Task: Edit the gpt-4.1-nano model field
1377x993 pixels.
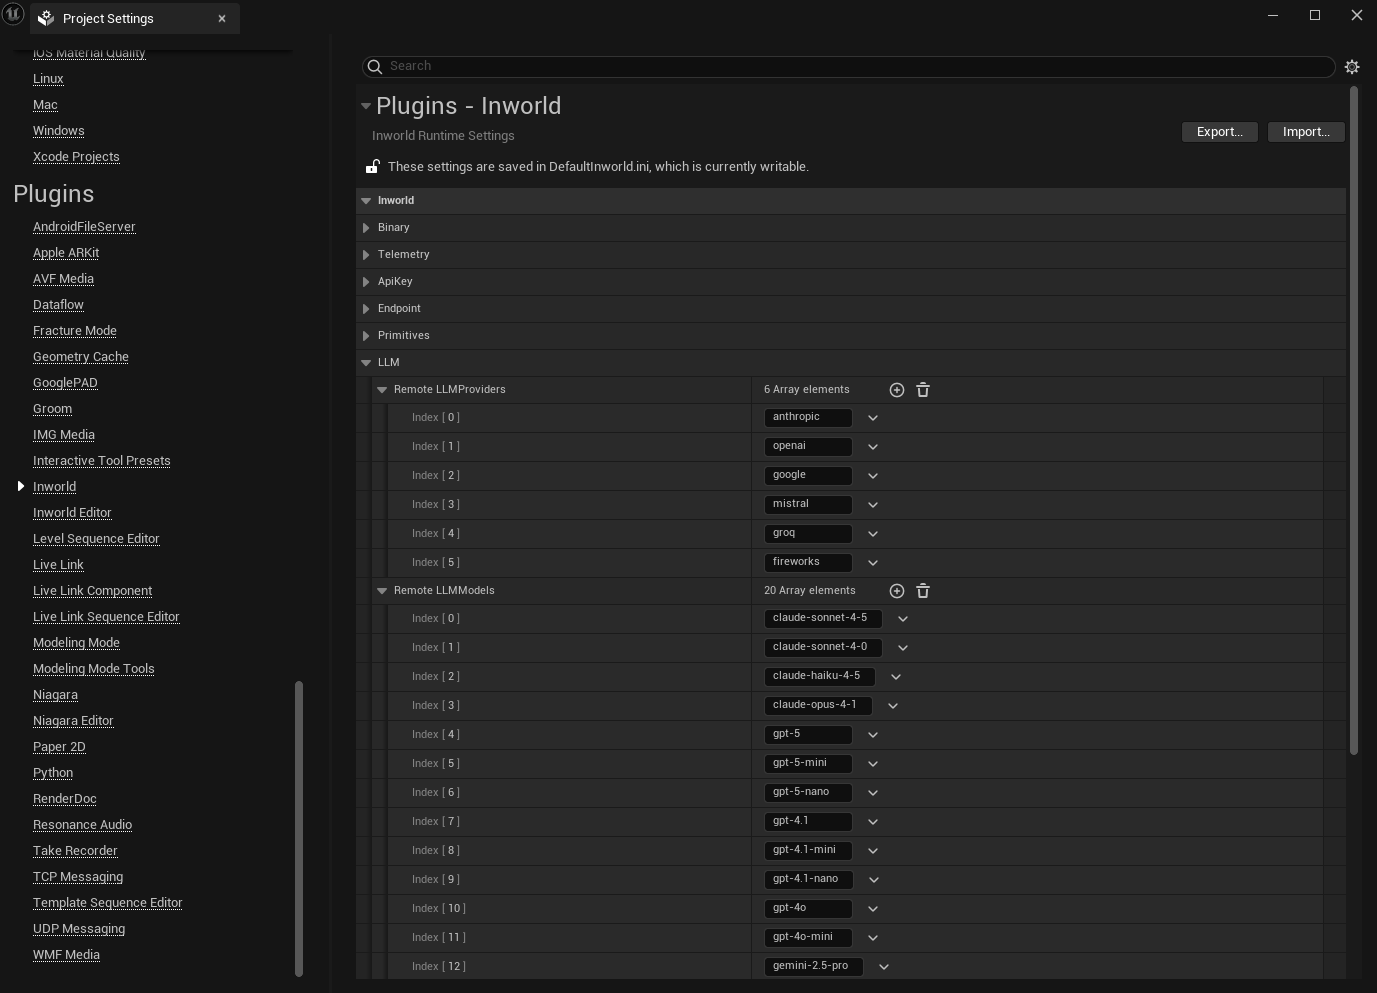Action: pyautogui.click(x=809, y=880)
